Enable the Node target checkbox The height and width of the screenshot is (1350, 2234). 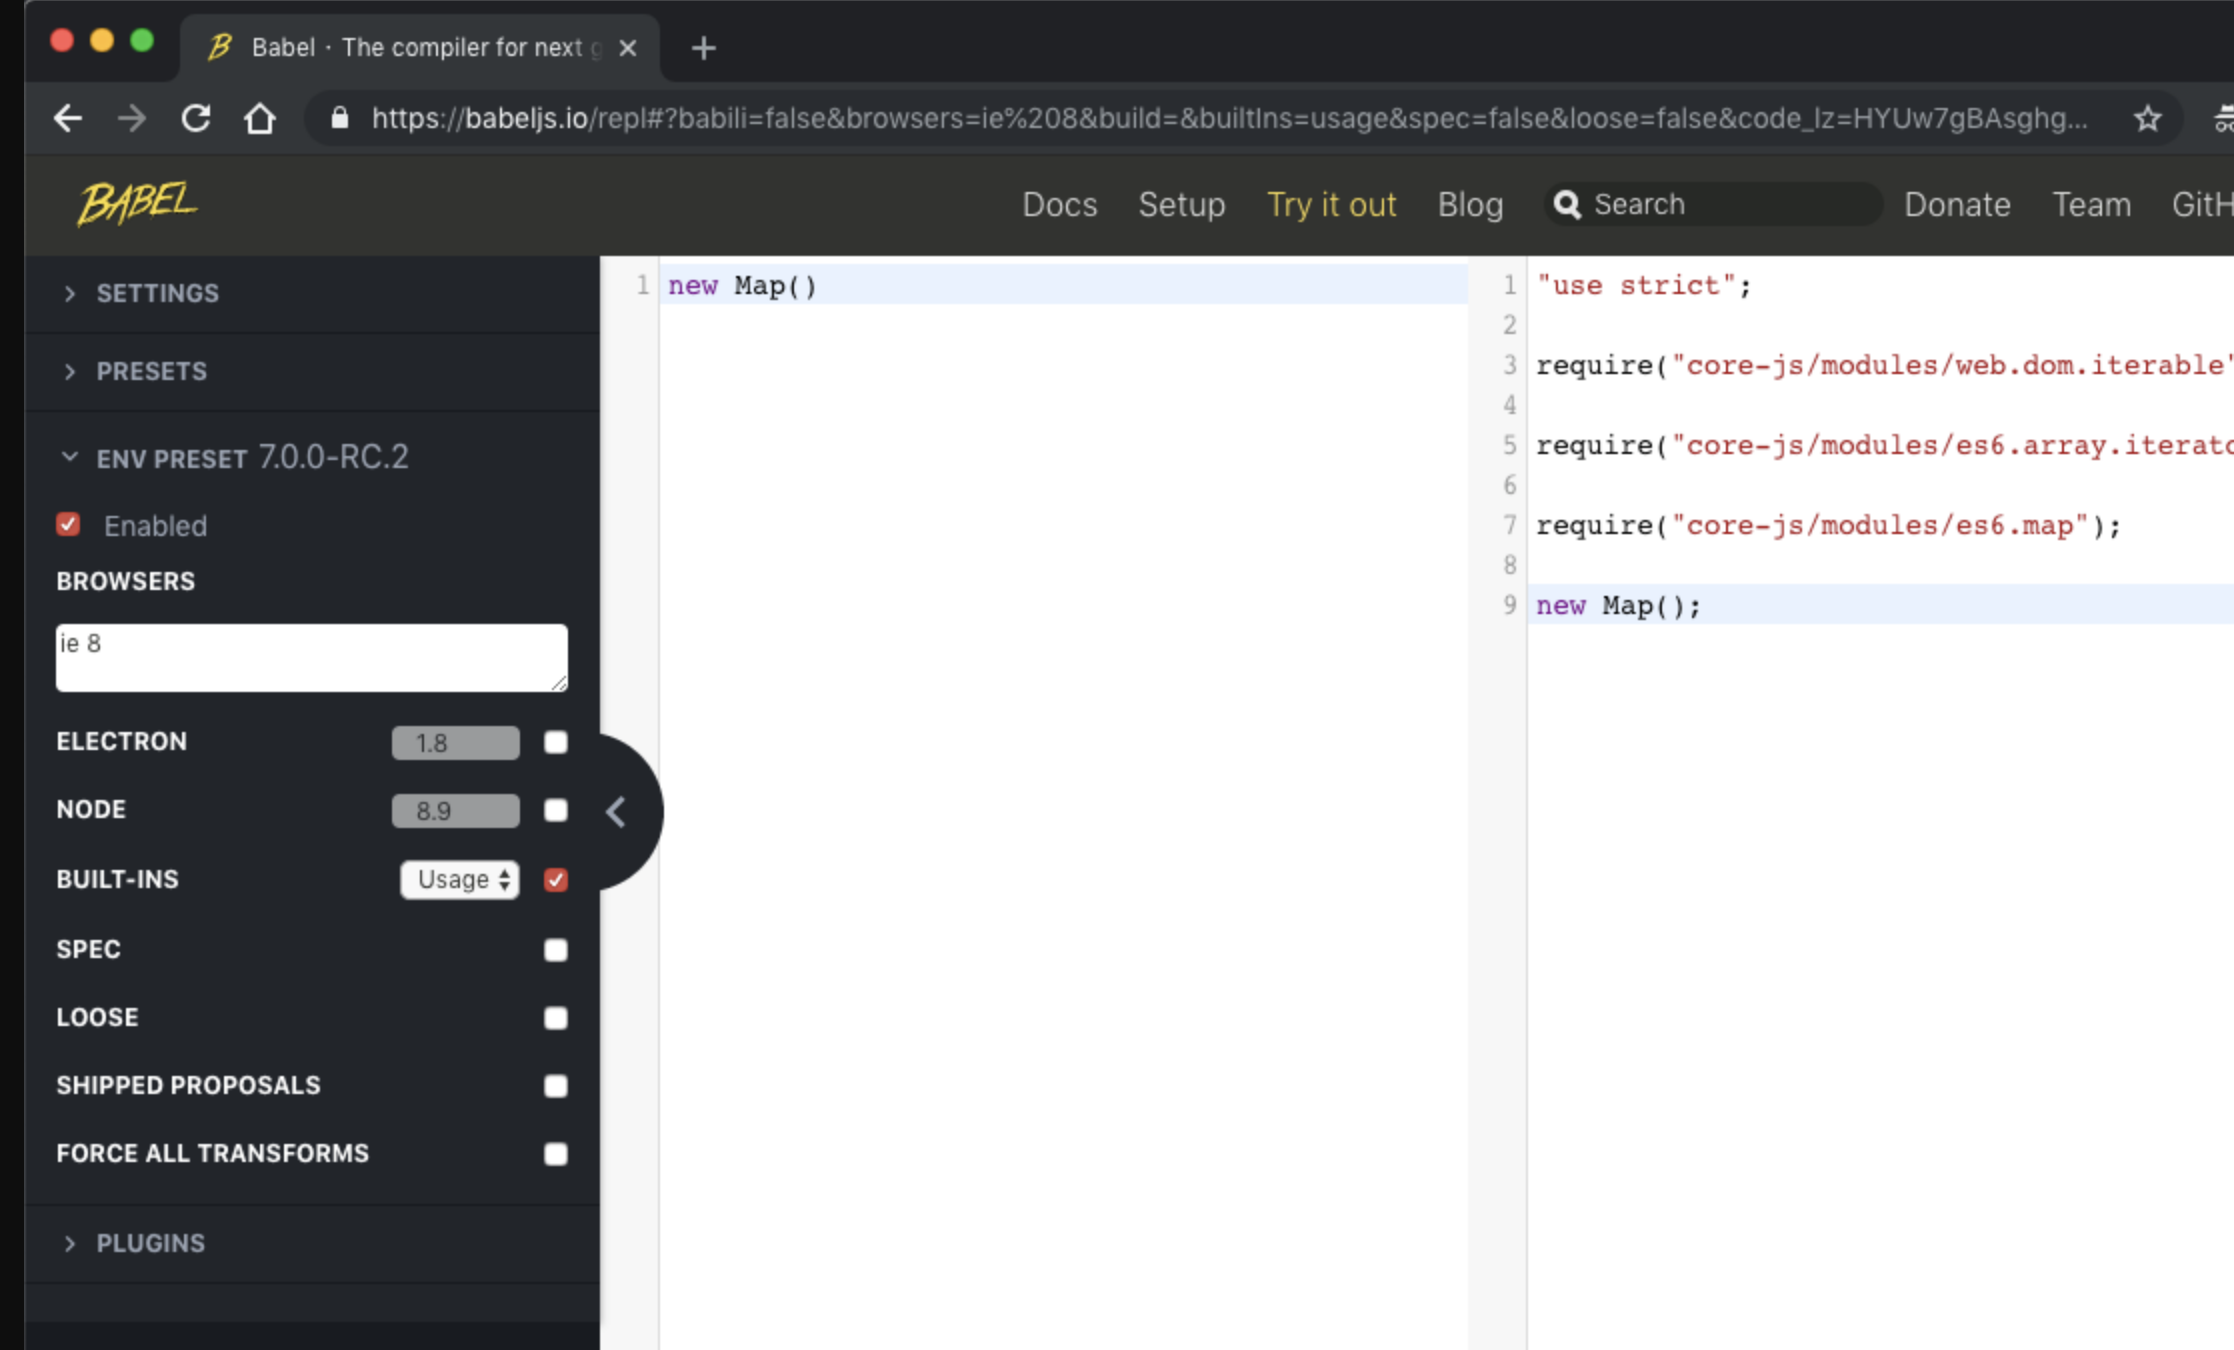click(555, 810)
